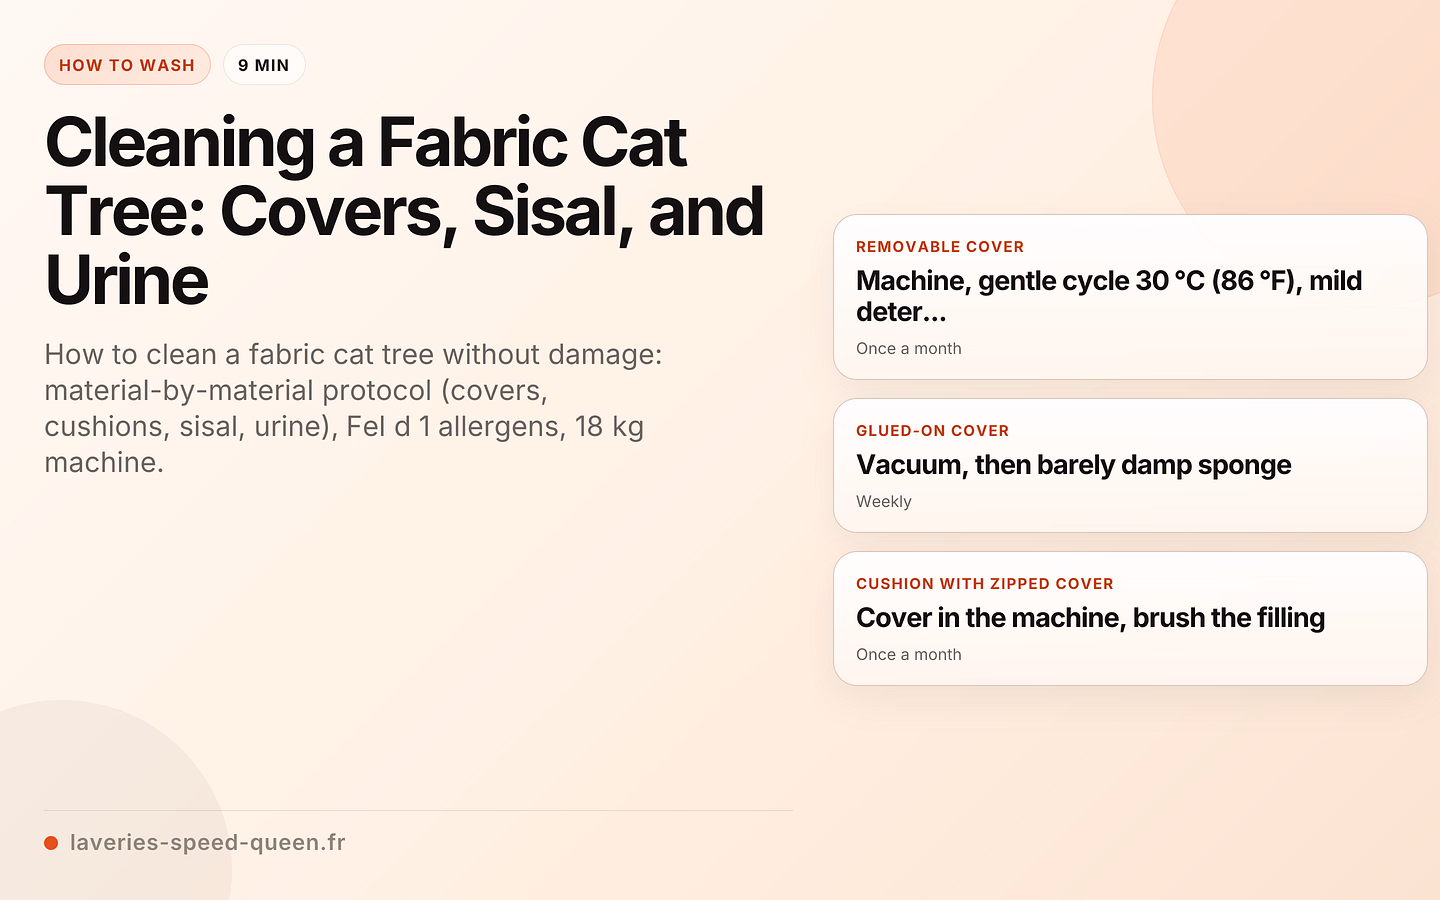Click the CUSHION WITH ZIPPED COVER label
Image resolution: width=1440 pixels, height=900 pixels.
pos(985,584)
